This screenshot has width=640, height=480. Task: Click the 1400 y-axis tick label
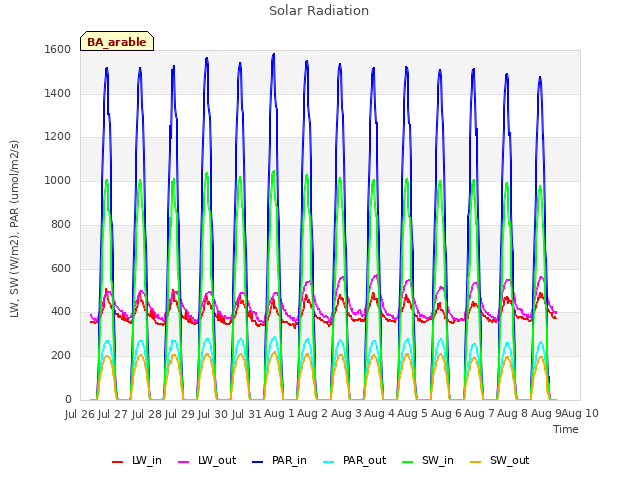click(x=58, y=93)
